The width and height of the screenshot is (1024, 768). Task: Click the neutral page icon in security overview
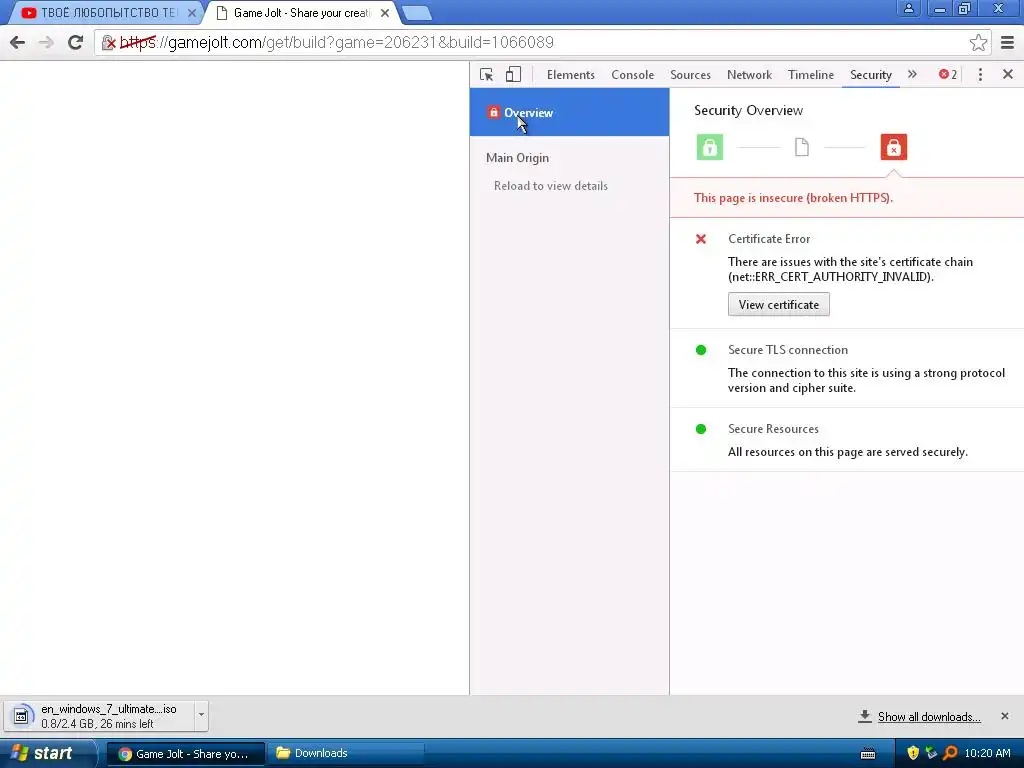point(801,147)
